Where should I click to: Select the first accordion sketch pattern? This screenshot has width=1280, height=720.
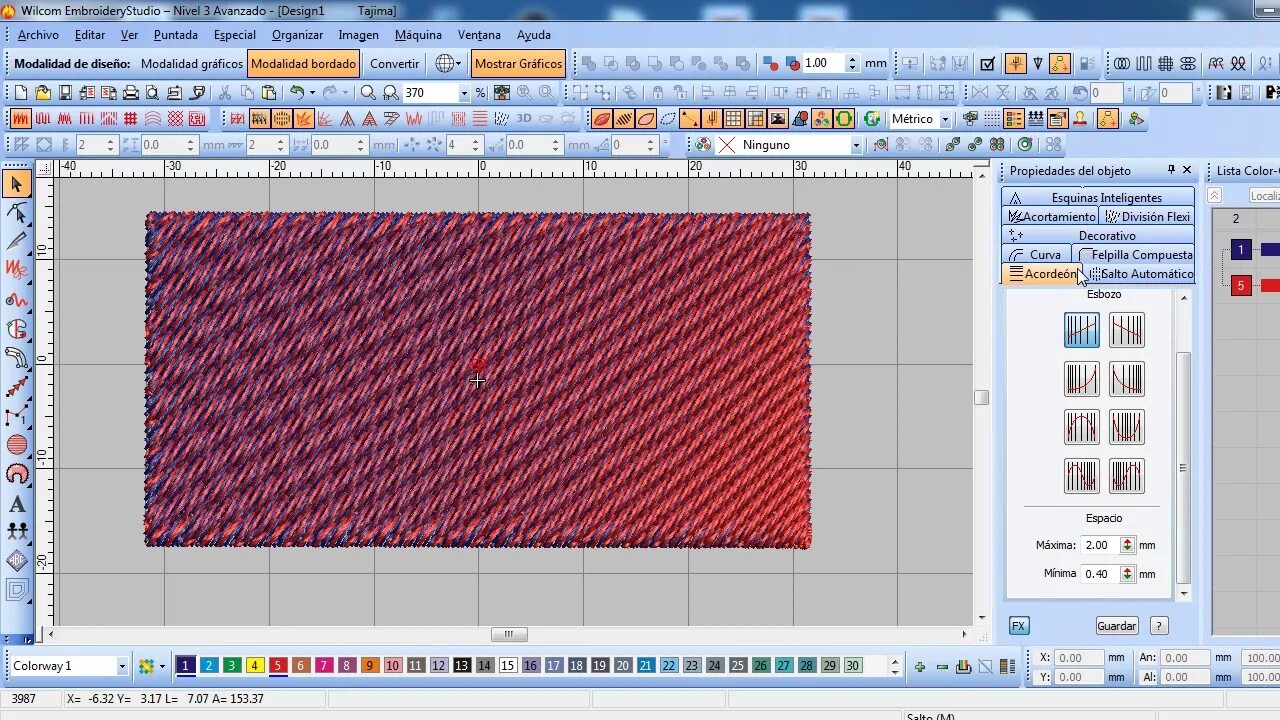(1081, 330)
